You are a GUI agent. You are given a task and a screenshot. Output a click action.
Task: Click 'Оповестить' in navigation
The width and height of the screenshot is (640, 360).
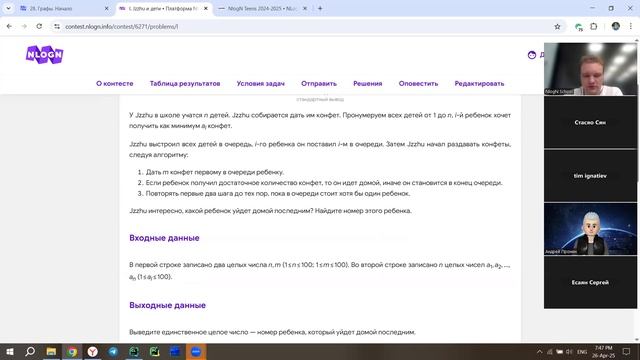[418, 83]
